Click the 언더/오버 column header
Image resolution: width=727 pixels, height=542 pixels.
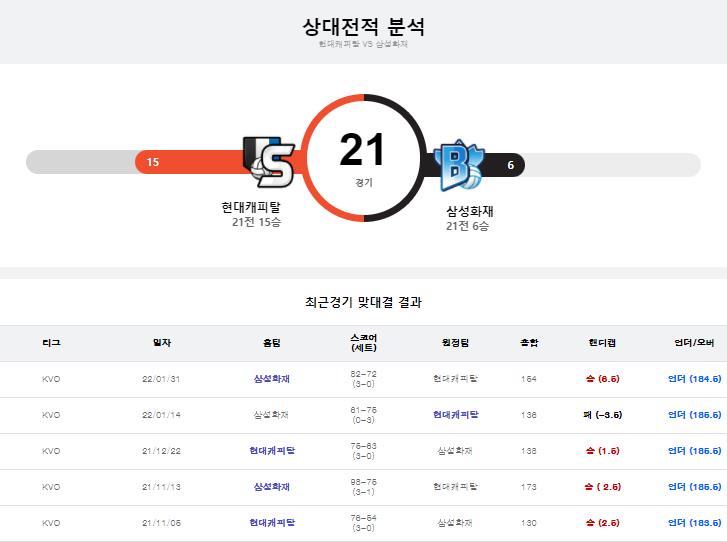[694, 343]
